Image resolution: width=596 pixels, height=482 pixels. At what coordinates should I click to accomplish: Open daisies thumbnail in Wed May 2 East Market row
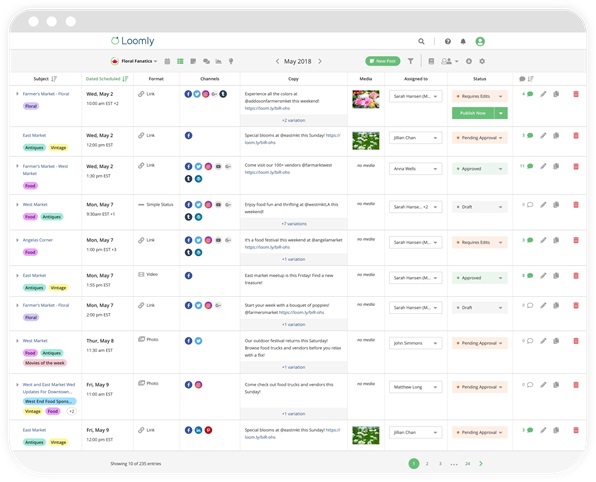click(x=366, y=141)
